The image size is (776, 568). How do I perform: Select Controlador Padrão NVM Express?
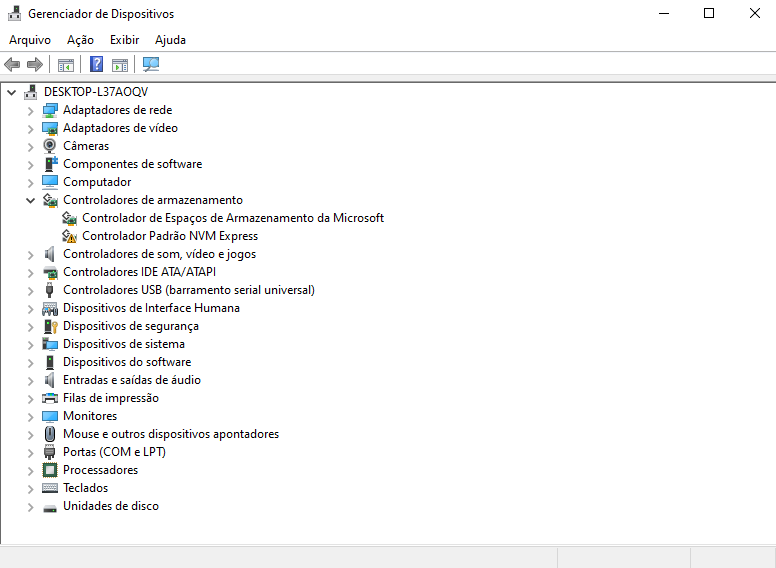170,236
